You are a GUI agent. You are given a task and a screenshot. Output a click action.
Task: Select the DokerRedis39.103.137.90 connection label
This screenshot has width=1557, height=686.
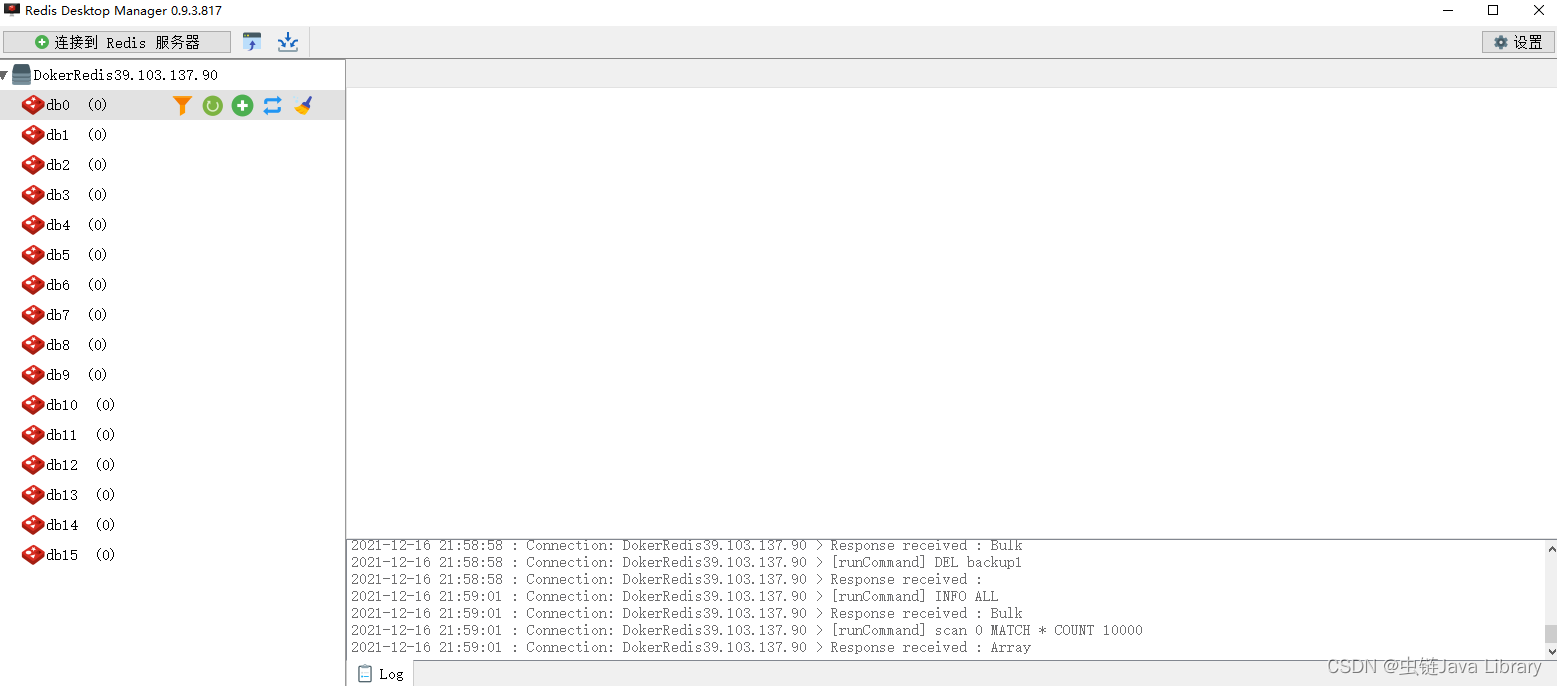click(125, 75)
